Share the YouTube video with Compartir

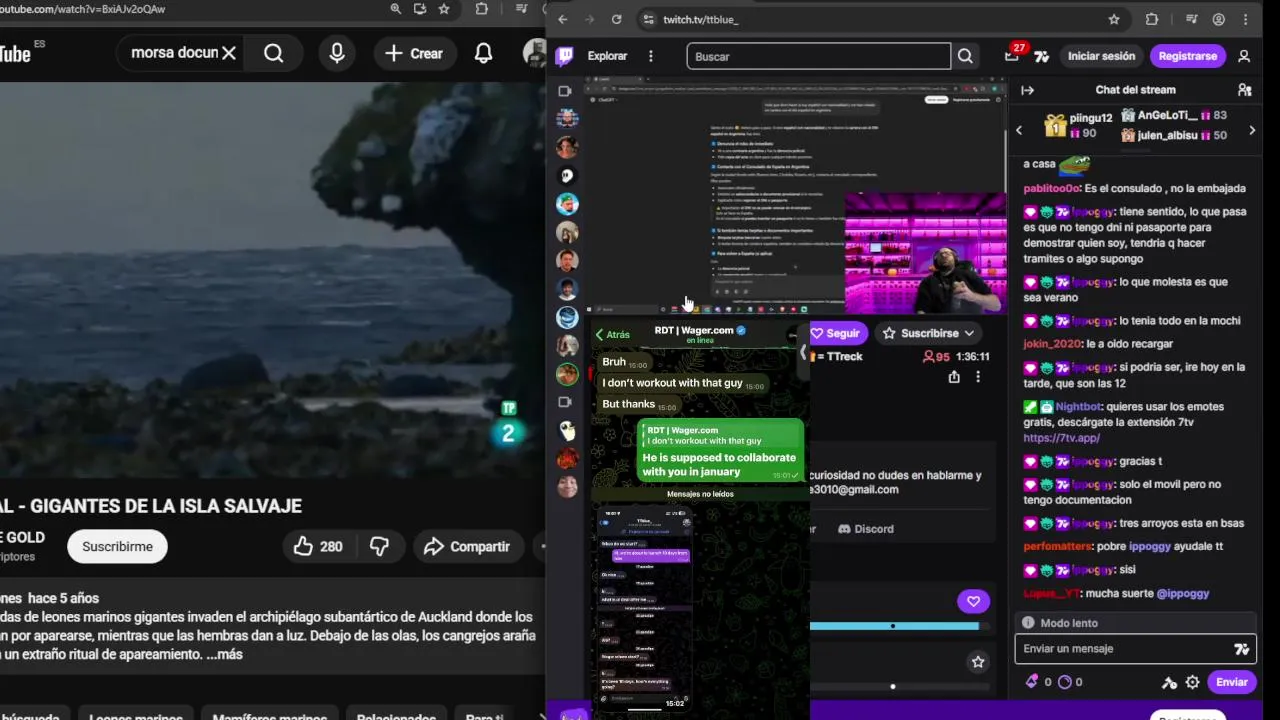click(x=467, y=546)
